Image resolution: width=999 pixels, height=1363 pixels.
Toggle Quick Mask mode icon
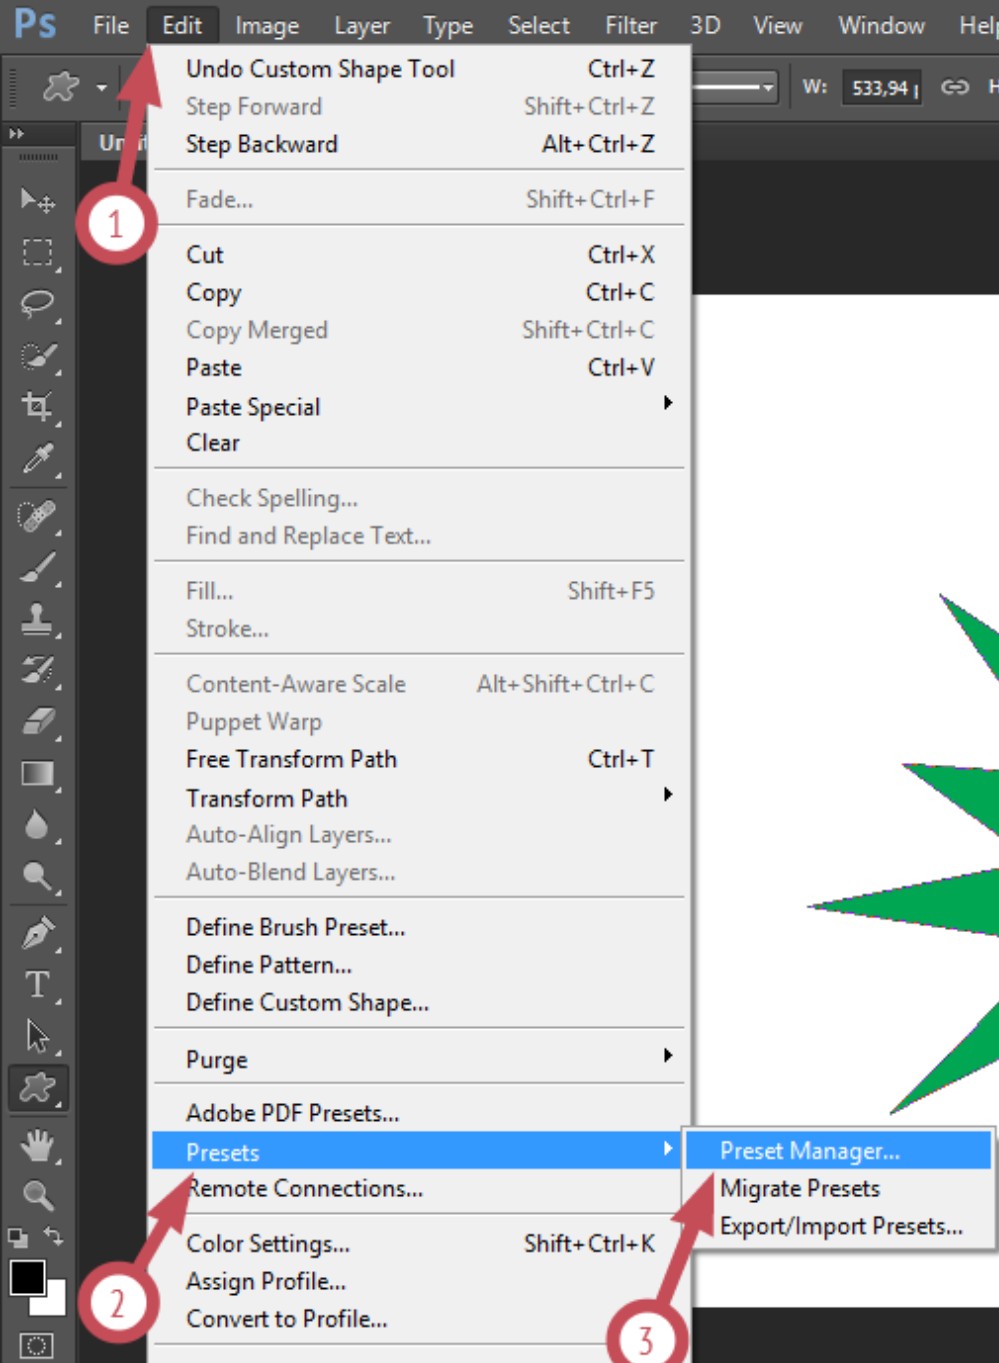37,1345
